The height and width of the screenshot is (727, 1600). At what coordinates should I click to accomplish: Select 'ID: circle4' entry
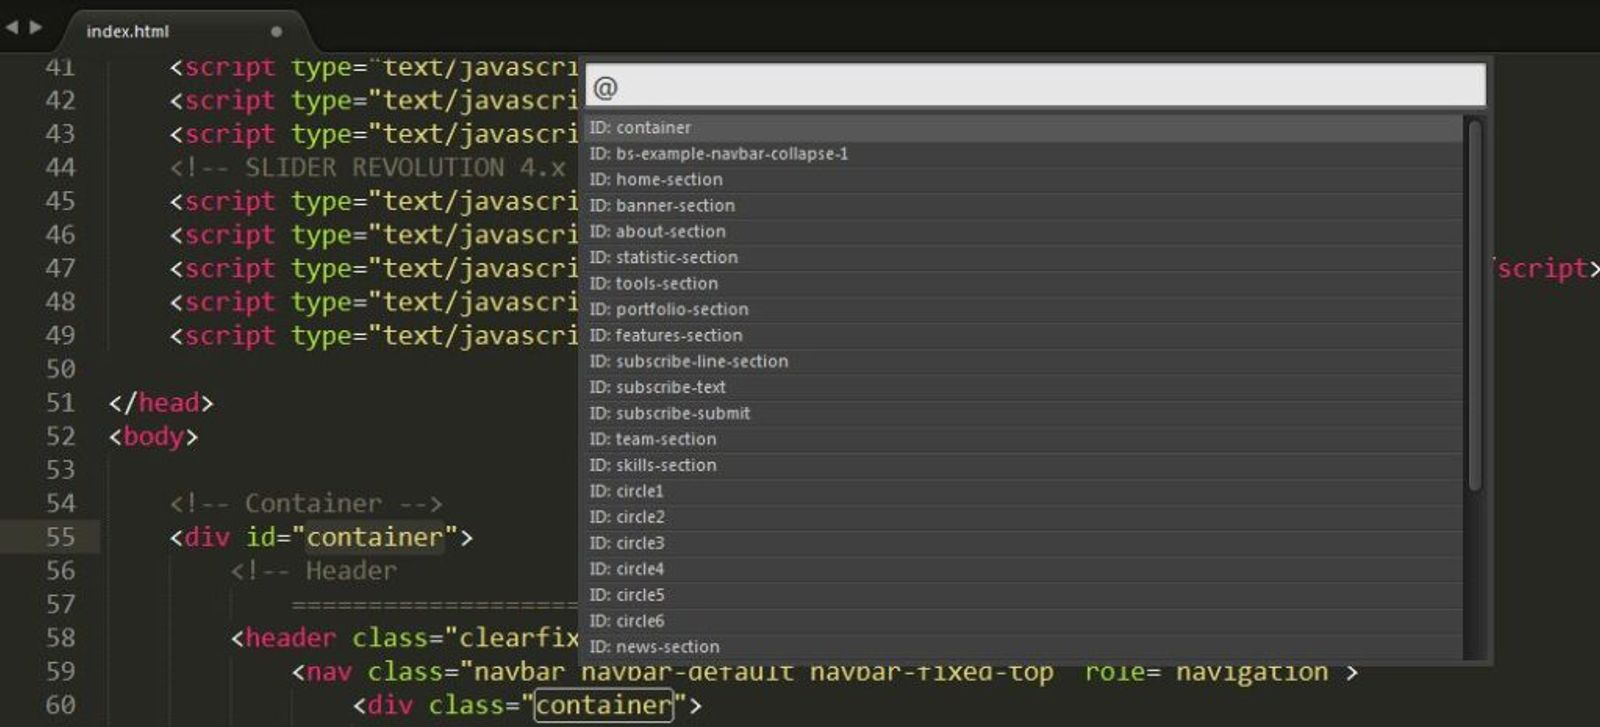pyautogui.click(x=1023, y=570)
